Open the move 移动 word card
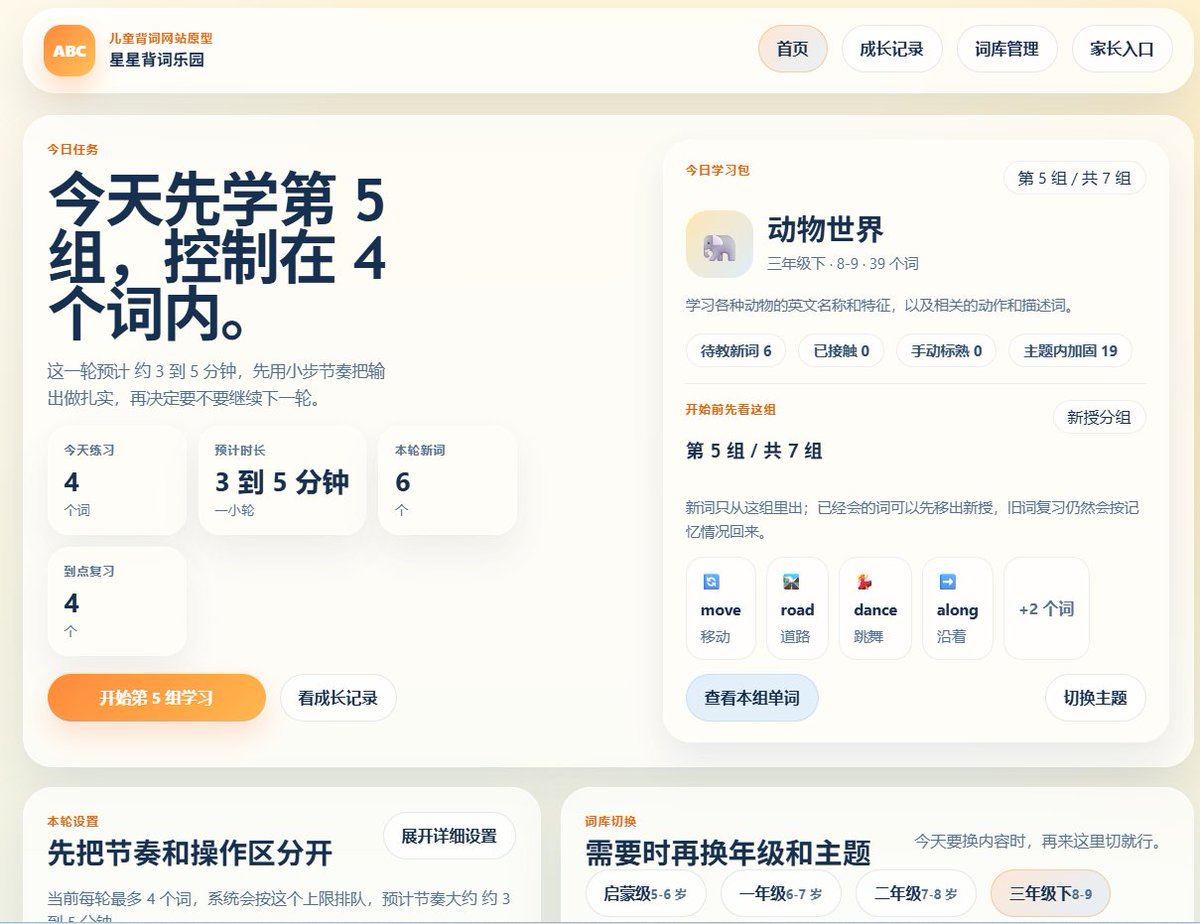This screenshot has height=924, width=1200. (721, 608)
